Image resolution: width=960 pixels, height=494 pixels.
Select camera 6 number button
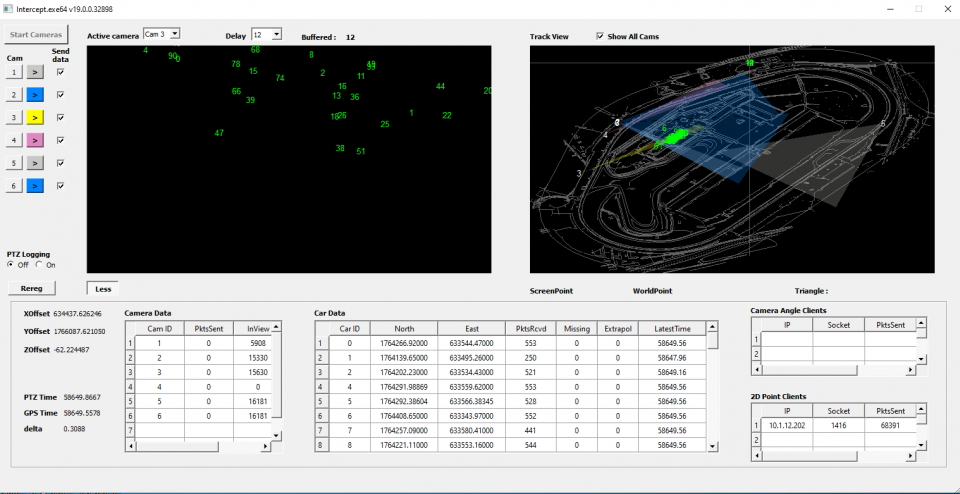(15, 185)
